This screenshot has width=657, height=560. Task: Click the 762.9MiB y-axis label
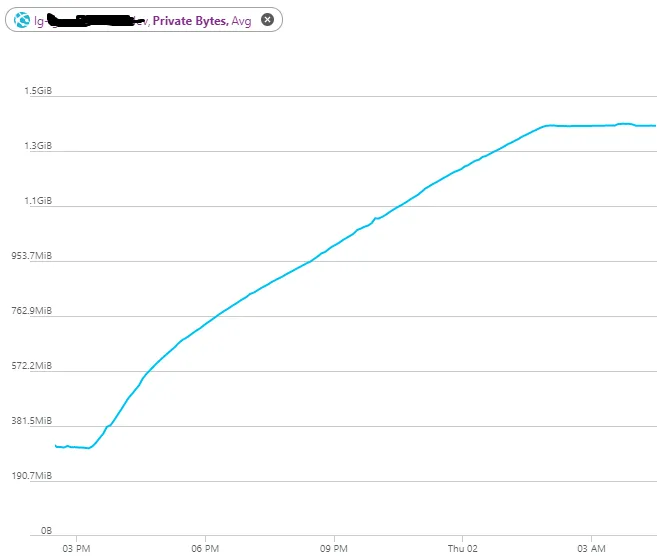pos(32,311)
